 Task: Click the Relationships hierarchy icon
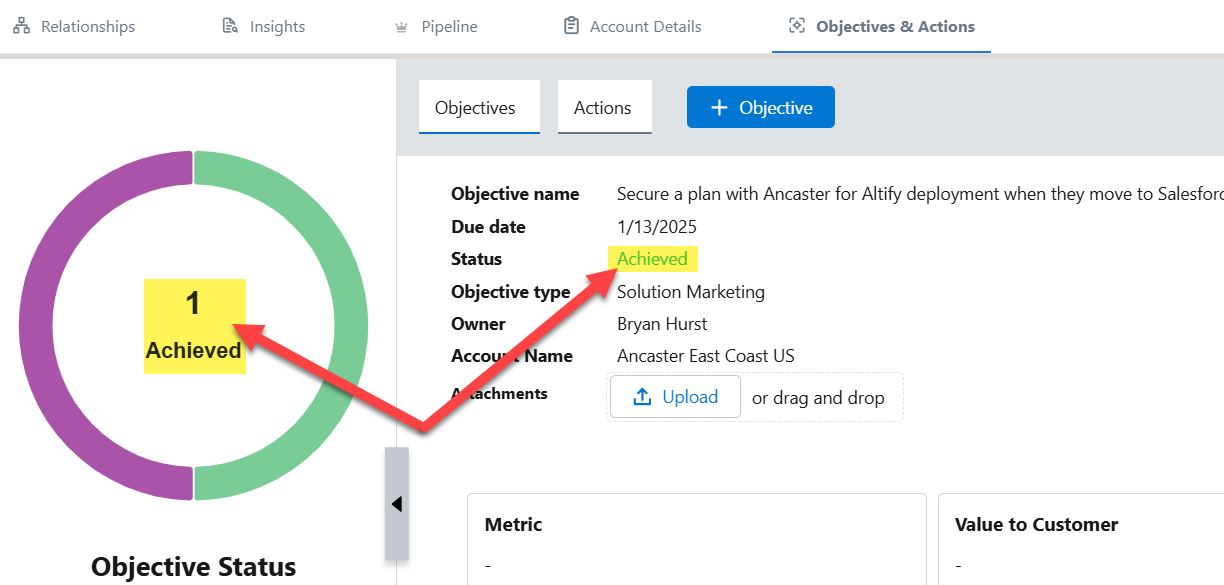[x=22, y=27]
